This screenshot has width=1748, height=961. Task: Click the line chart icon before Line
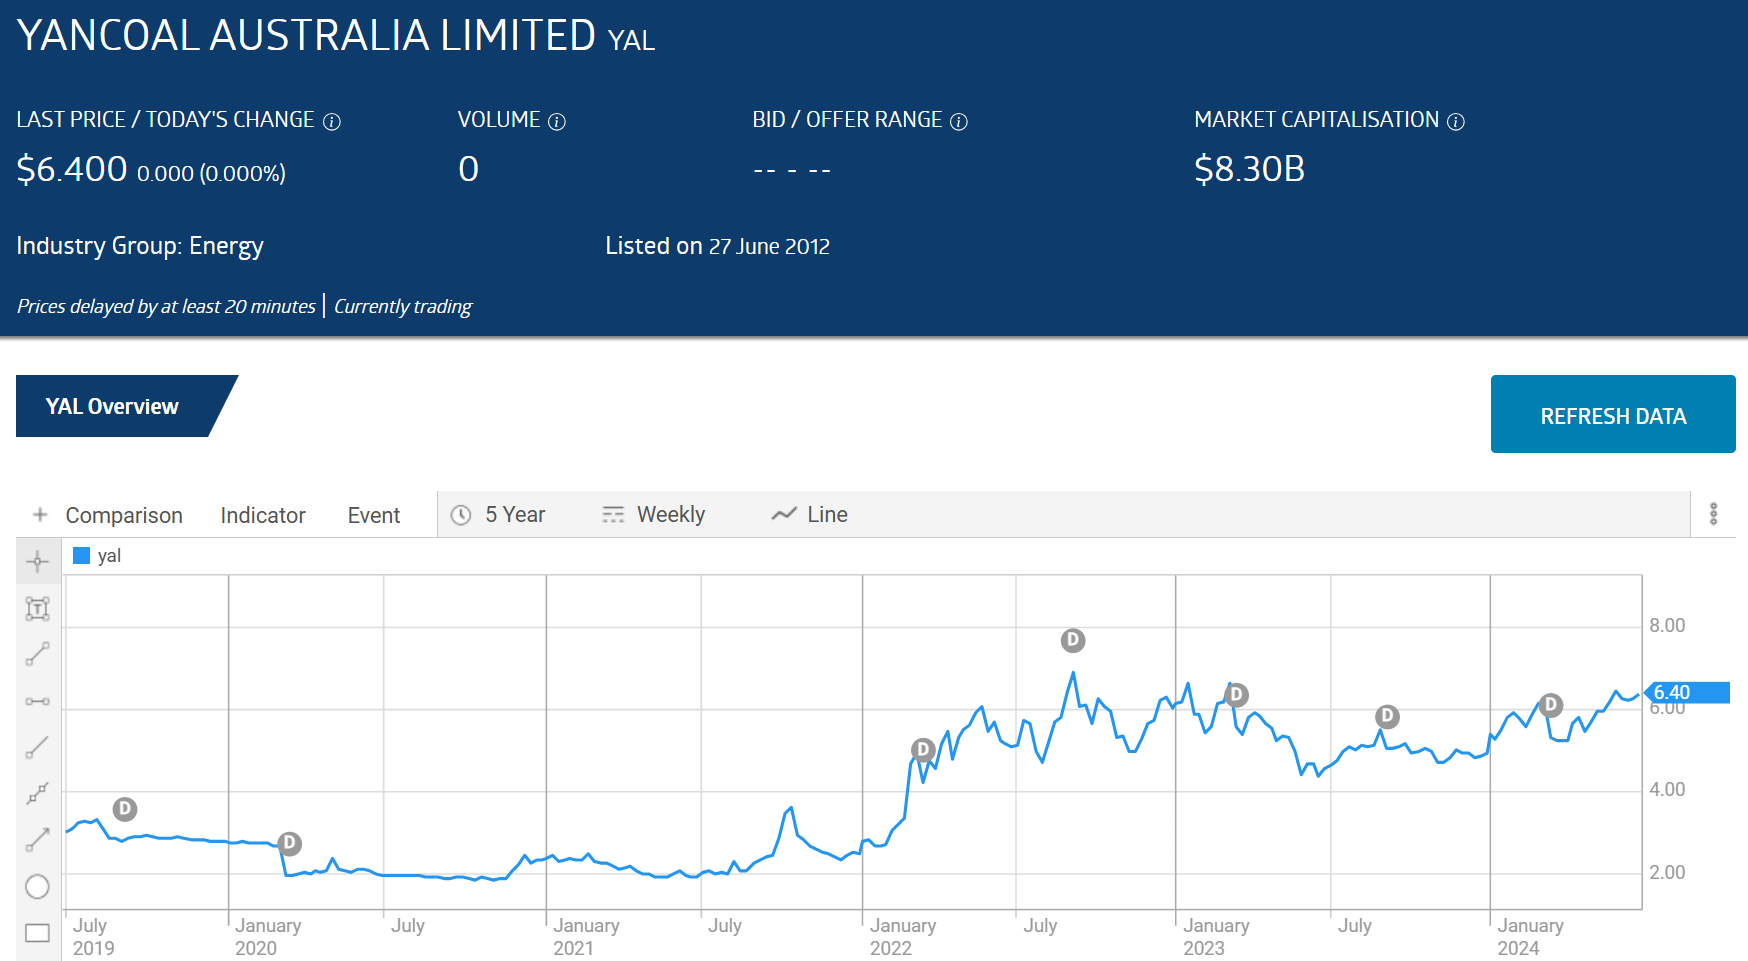(x=784, y=514)
